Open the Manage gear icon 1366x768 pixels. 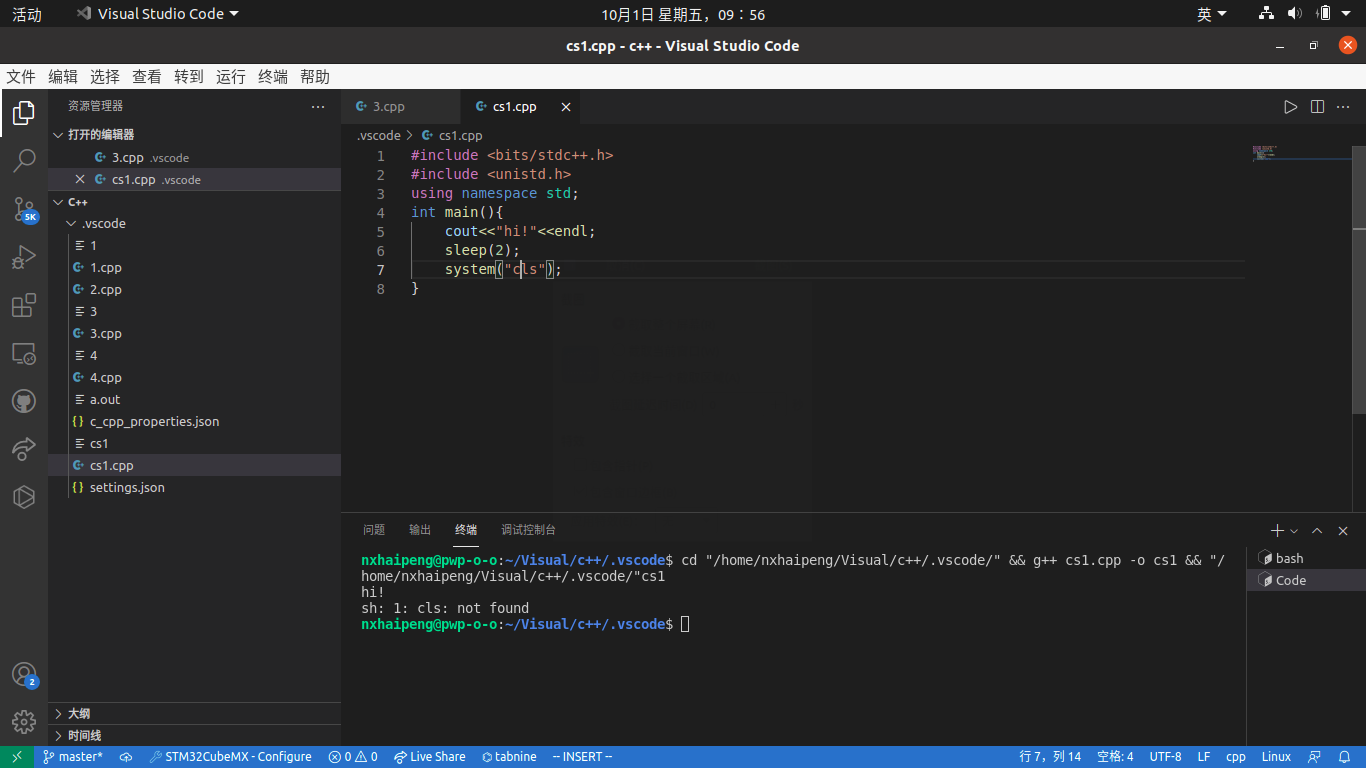(x=24, y=721)
